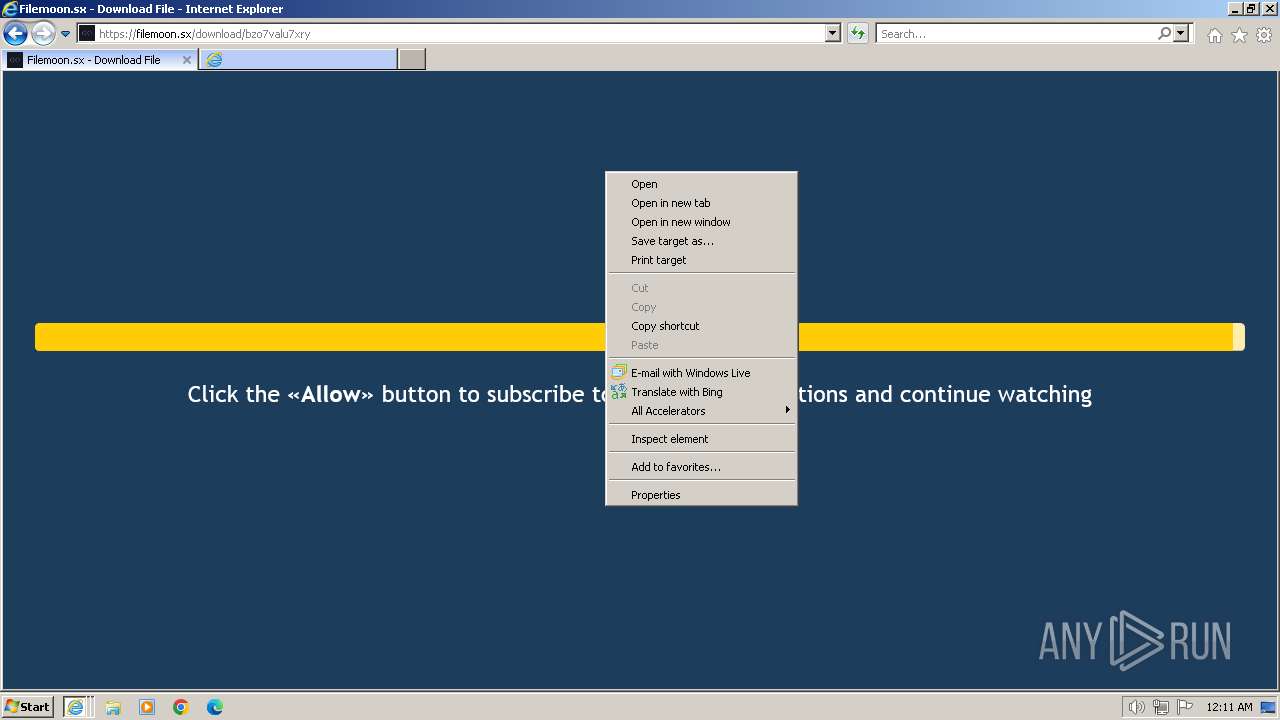Minimize the Internet Explorer window

(1235, 9)
